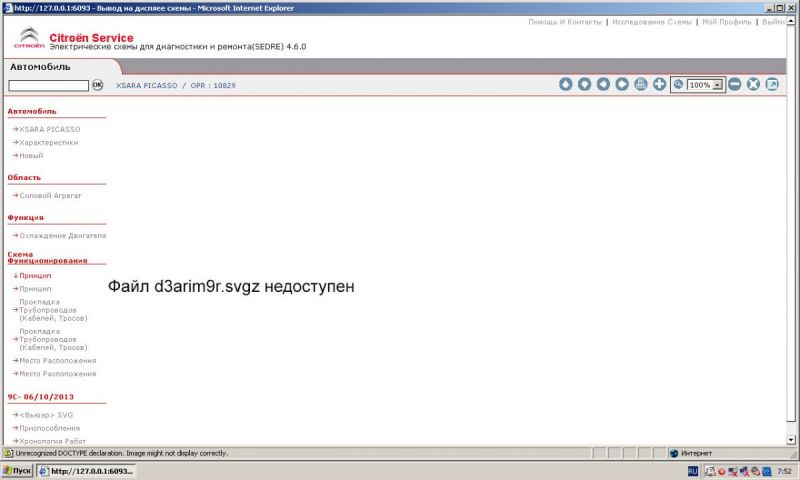
Task: Click the status bar warning icon
Action: point(8,453)
